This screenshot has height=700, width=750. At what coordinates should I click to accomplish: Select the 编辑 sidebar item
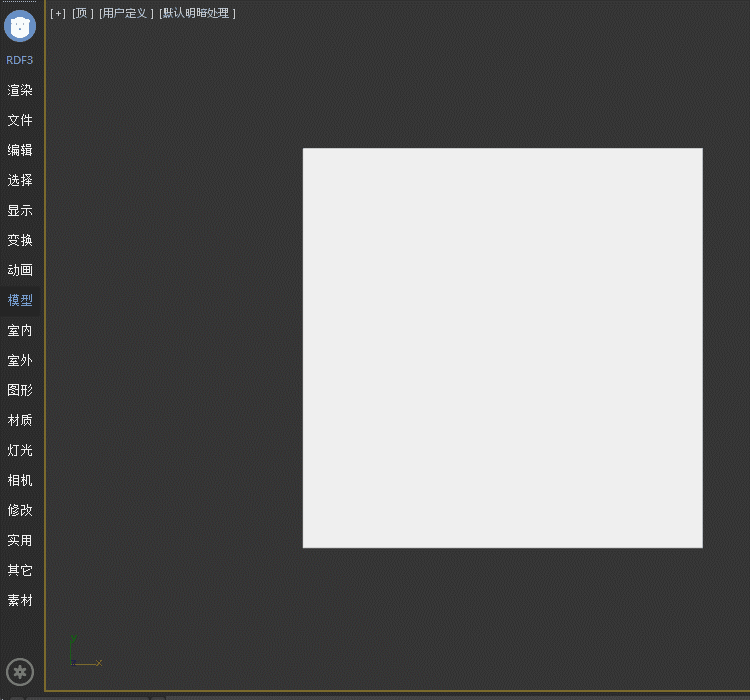(x=20, y=150)
